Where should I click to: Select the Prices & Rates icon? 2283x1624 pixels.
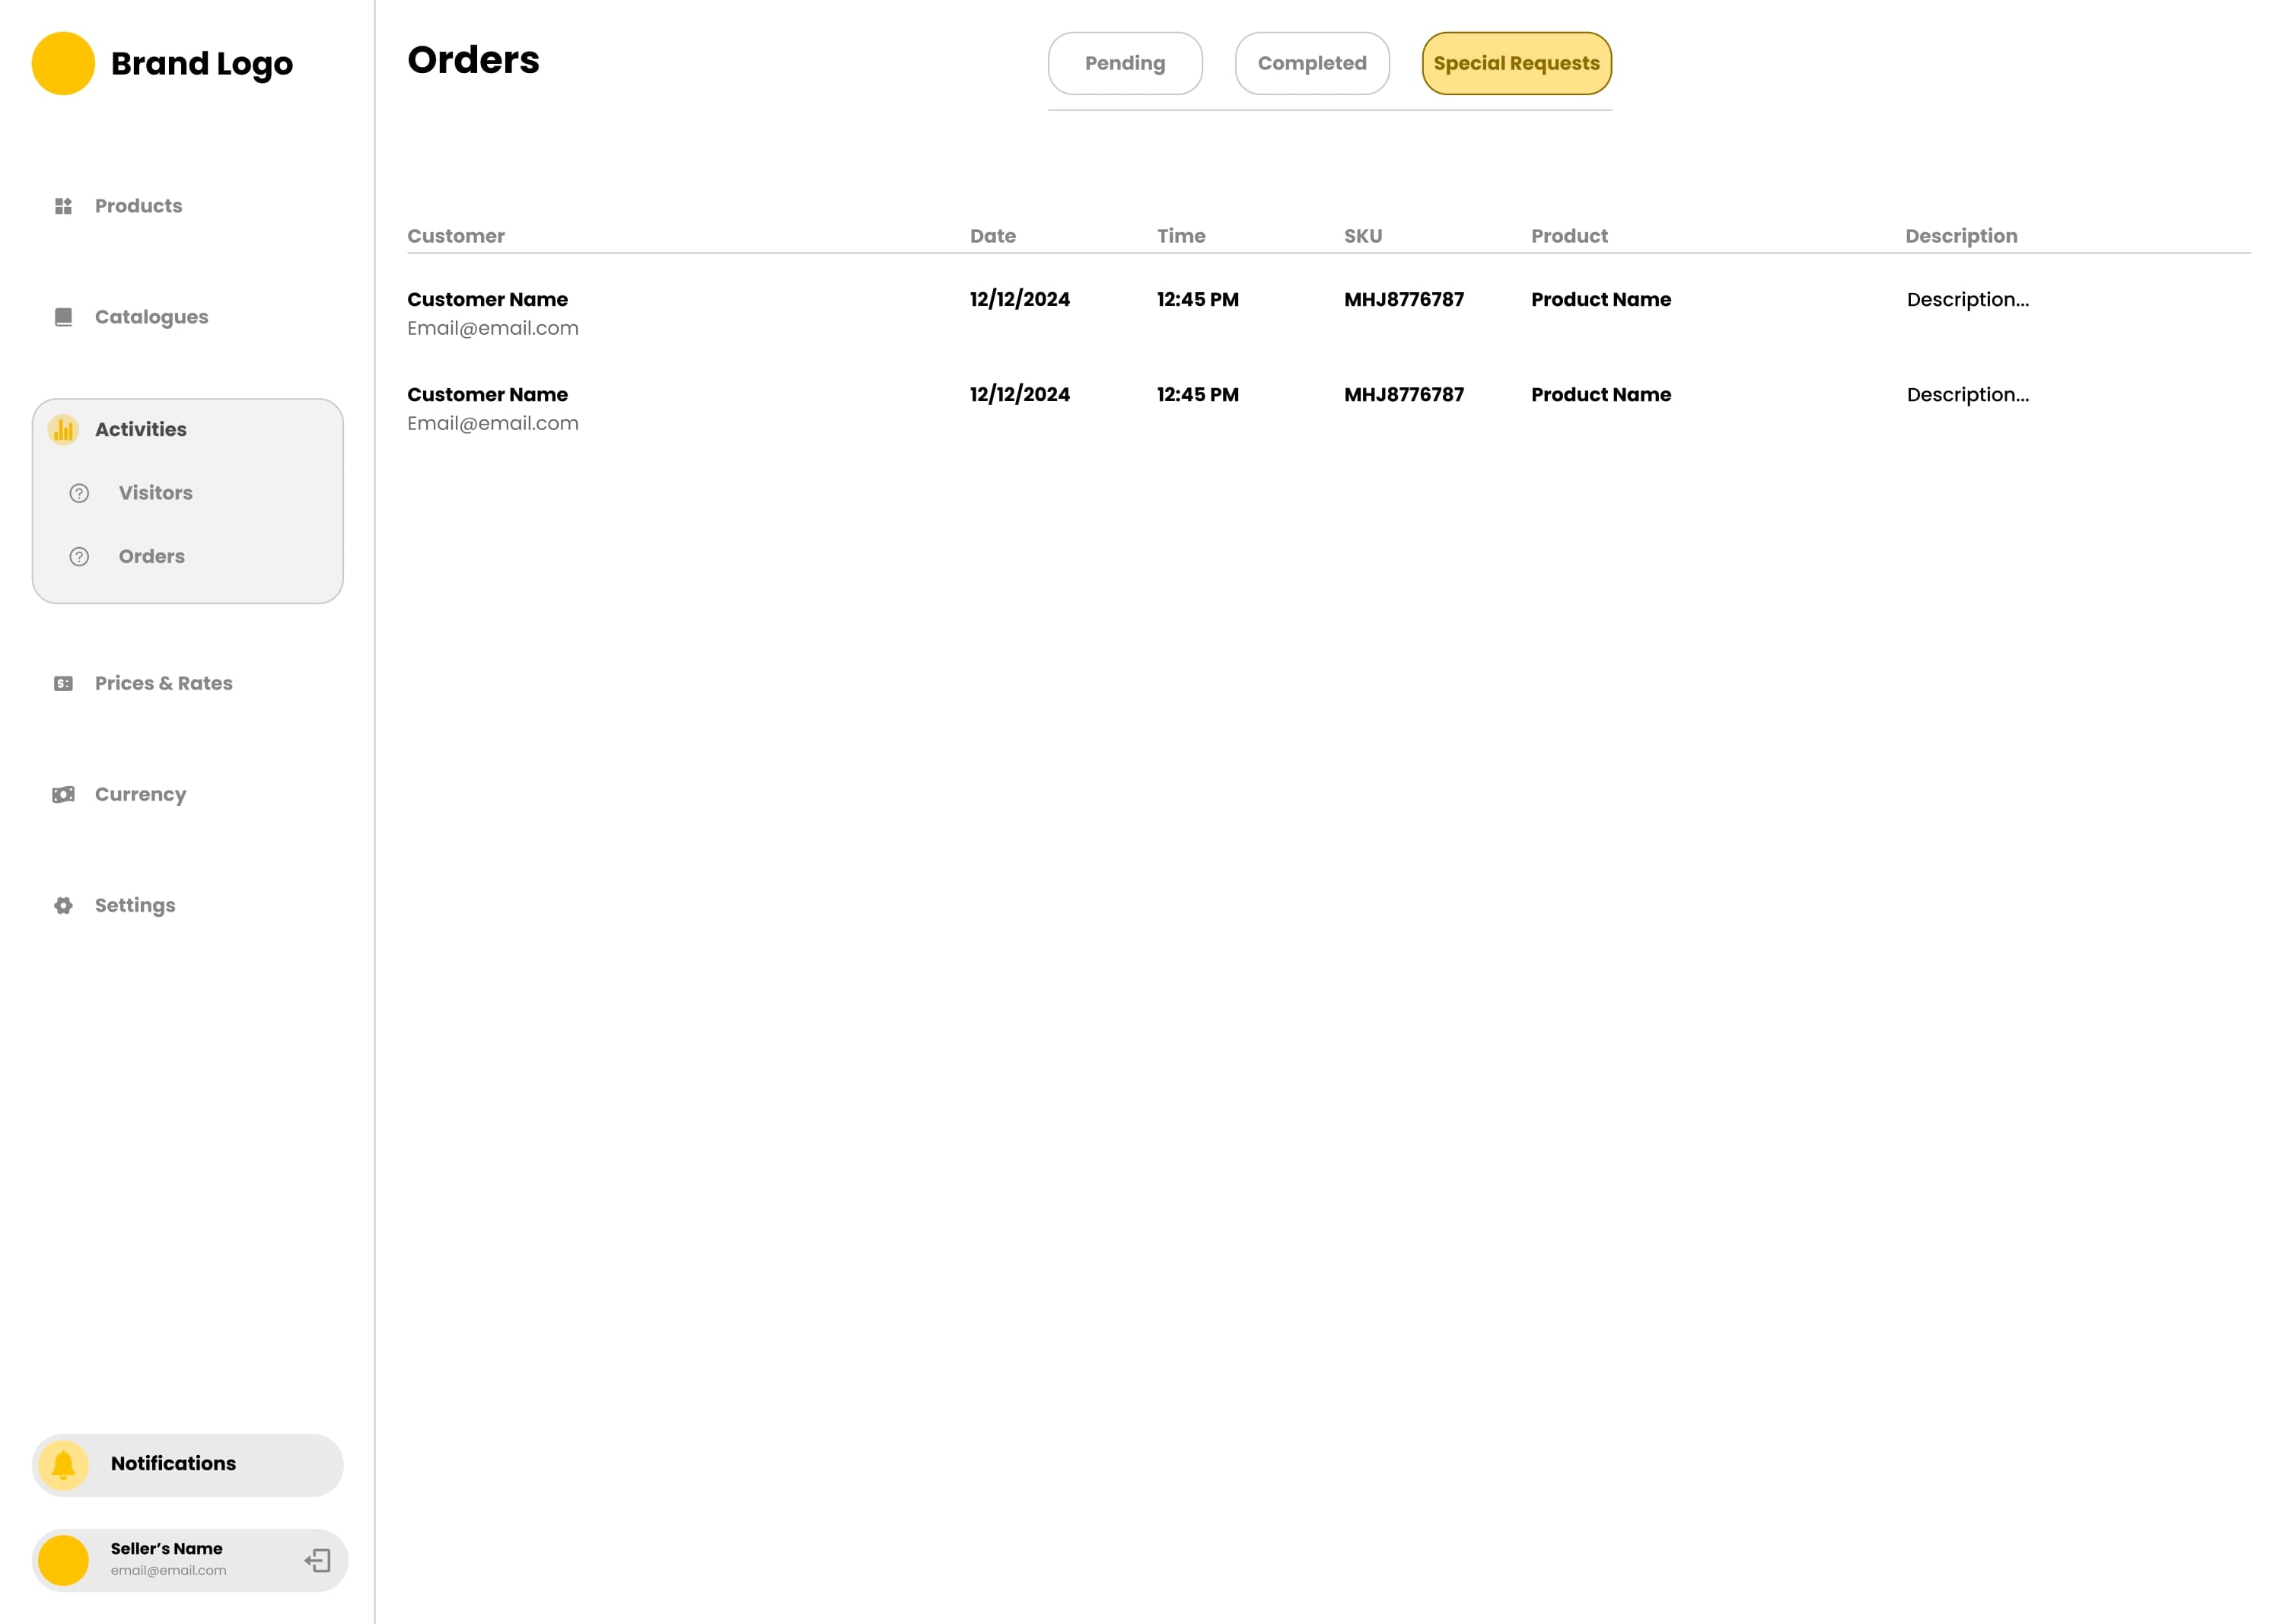click(63, 683)
